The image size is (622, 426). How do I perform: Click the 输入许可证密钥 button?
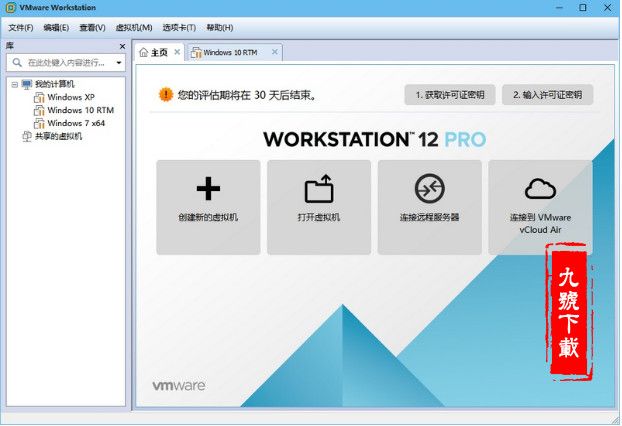(547, 95)
